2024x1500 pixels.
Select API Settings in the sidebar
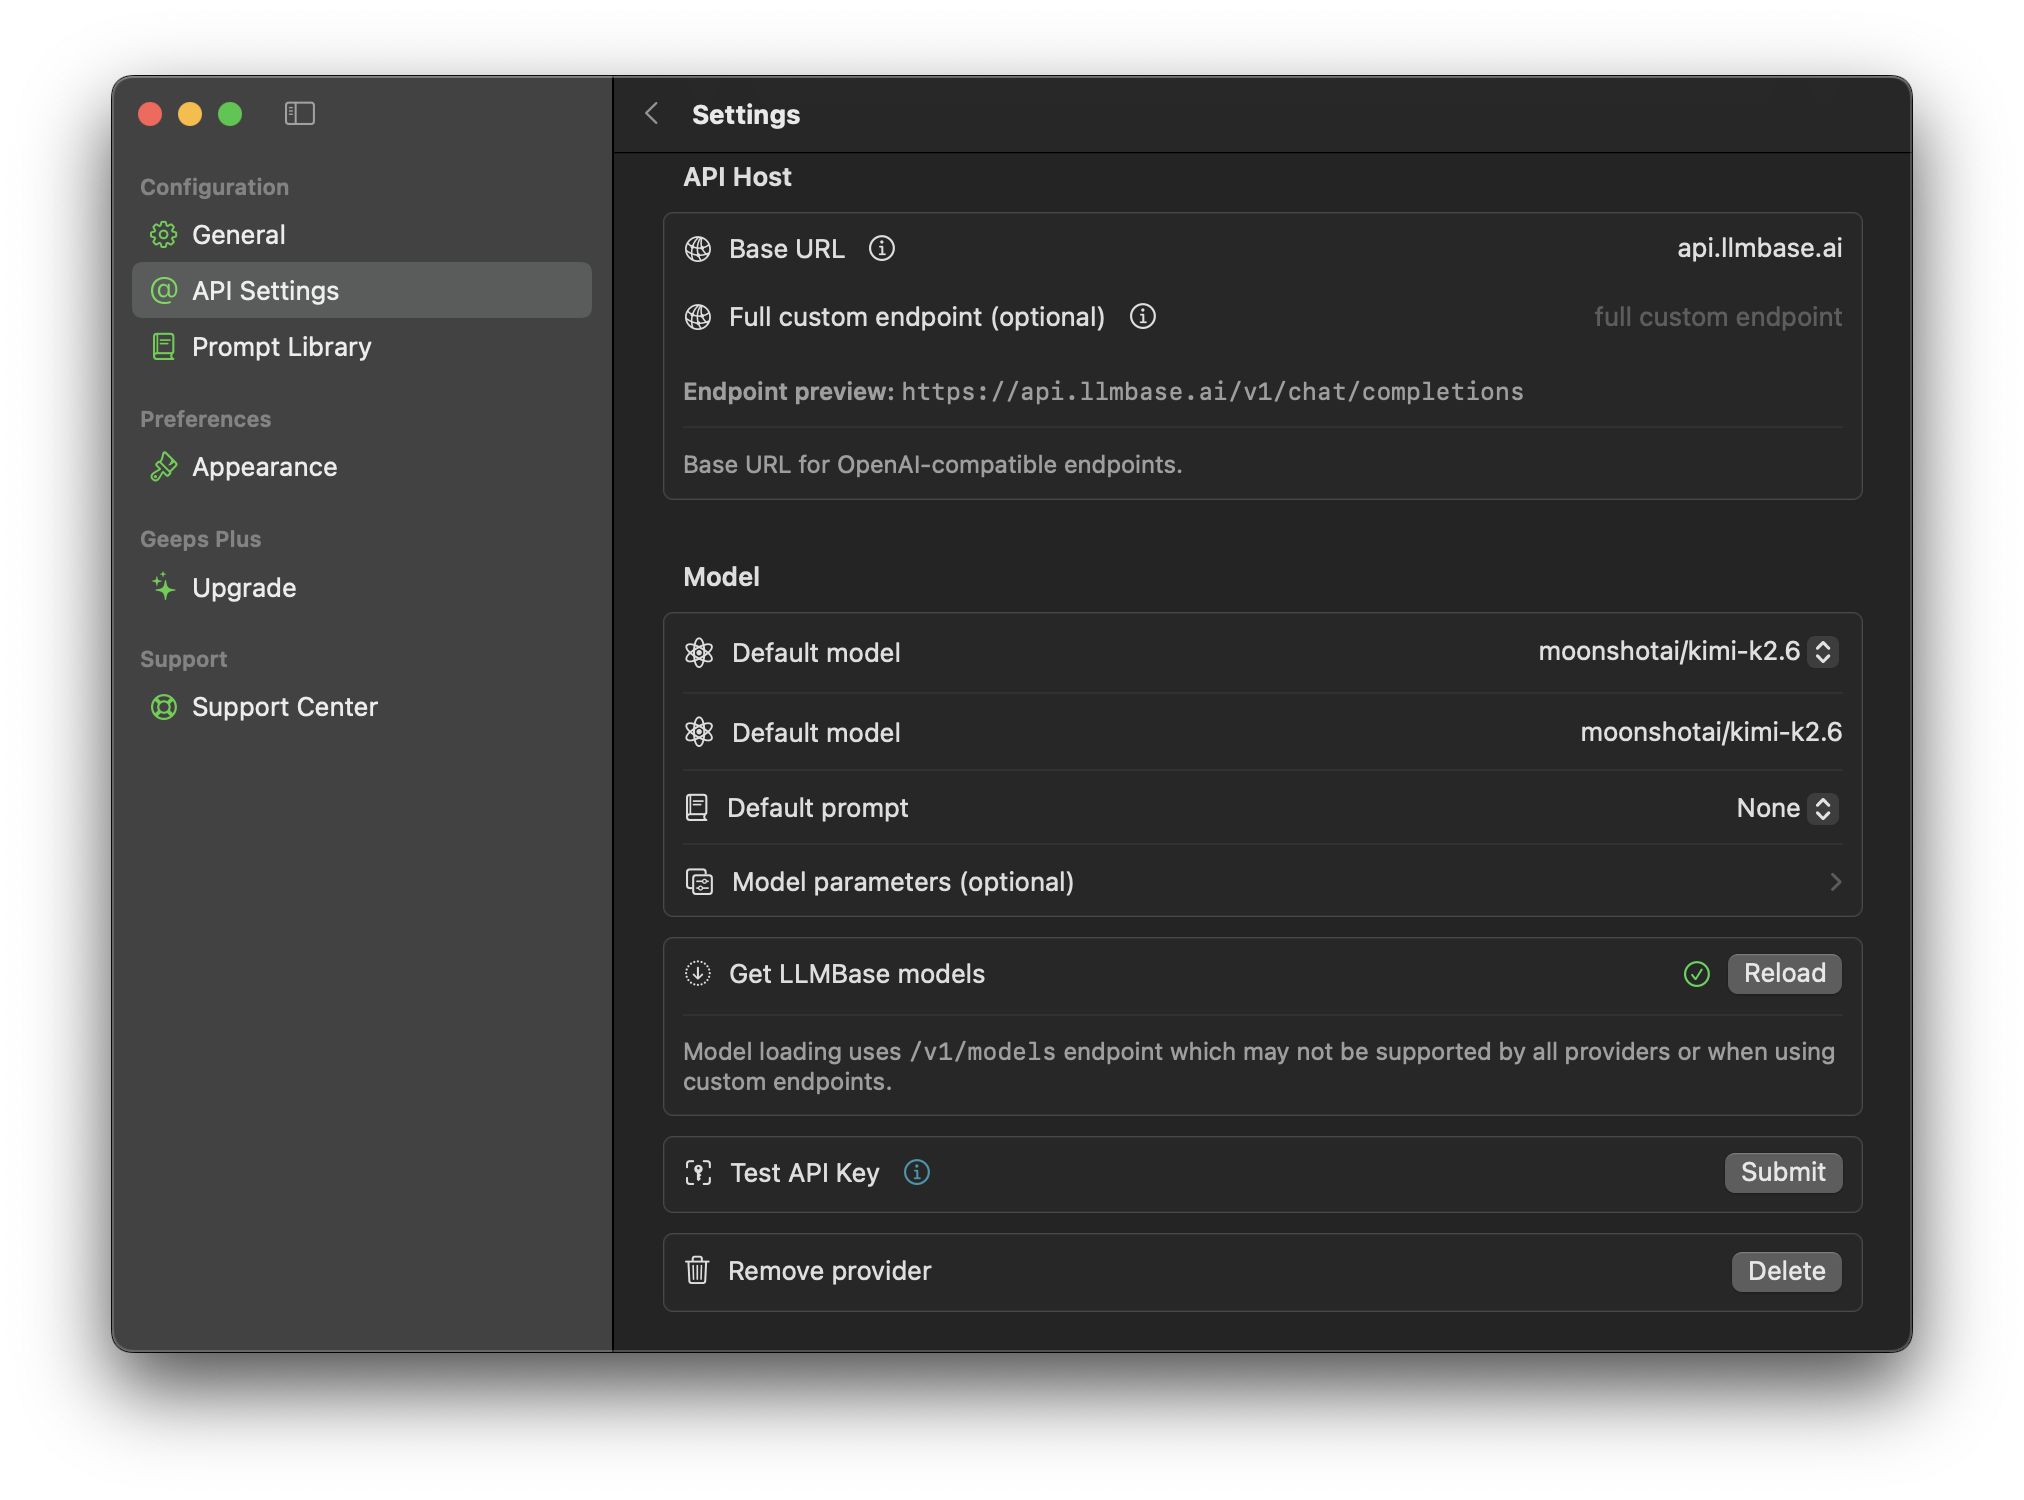(362, 291)
